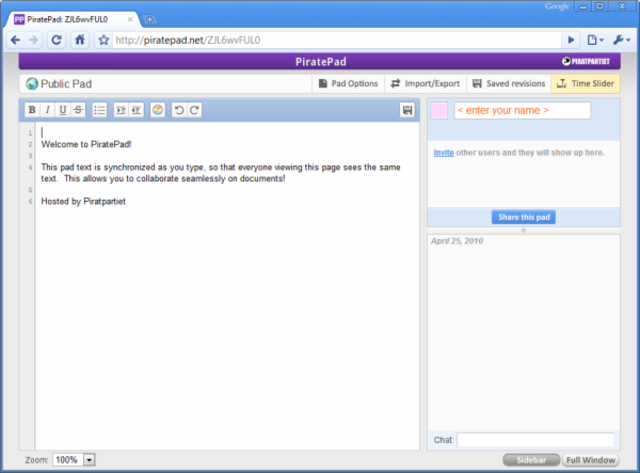Toggle the Sidebar button

[531, 460]
